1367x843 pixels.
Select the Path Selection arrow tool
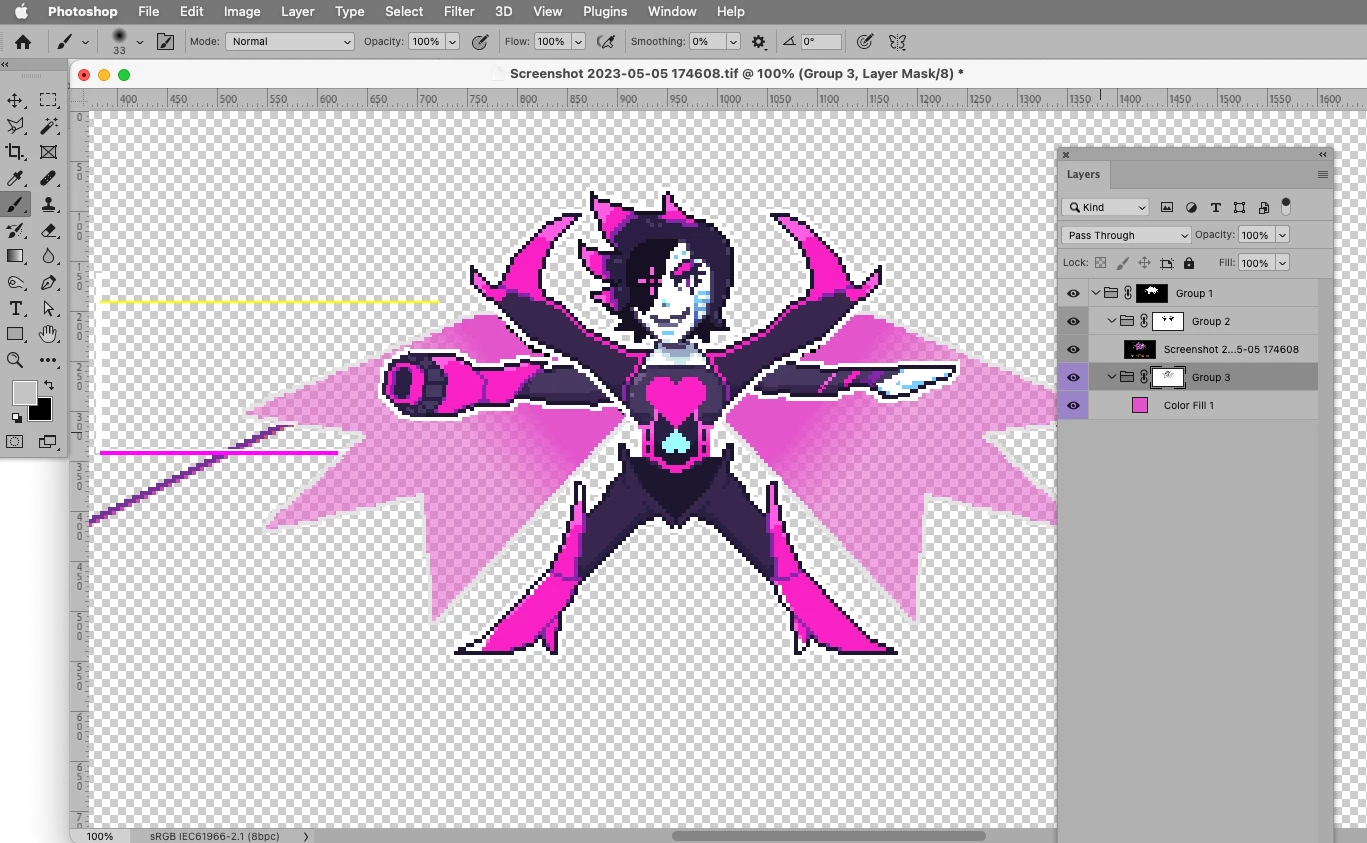[48, 308]
